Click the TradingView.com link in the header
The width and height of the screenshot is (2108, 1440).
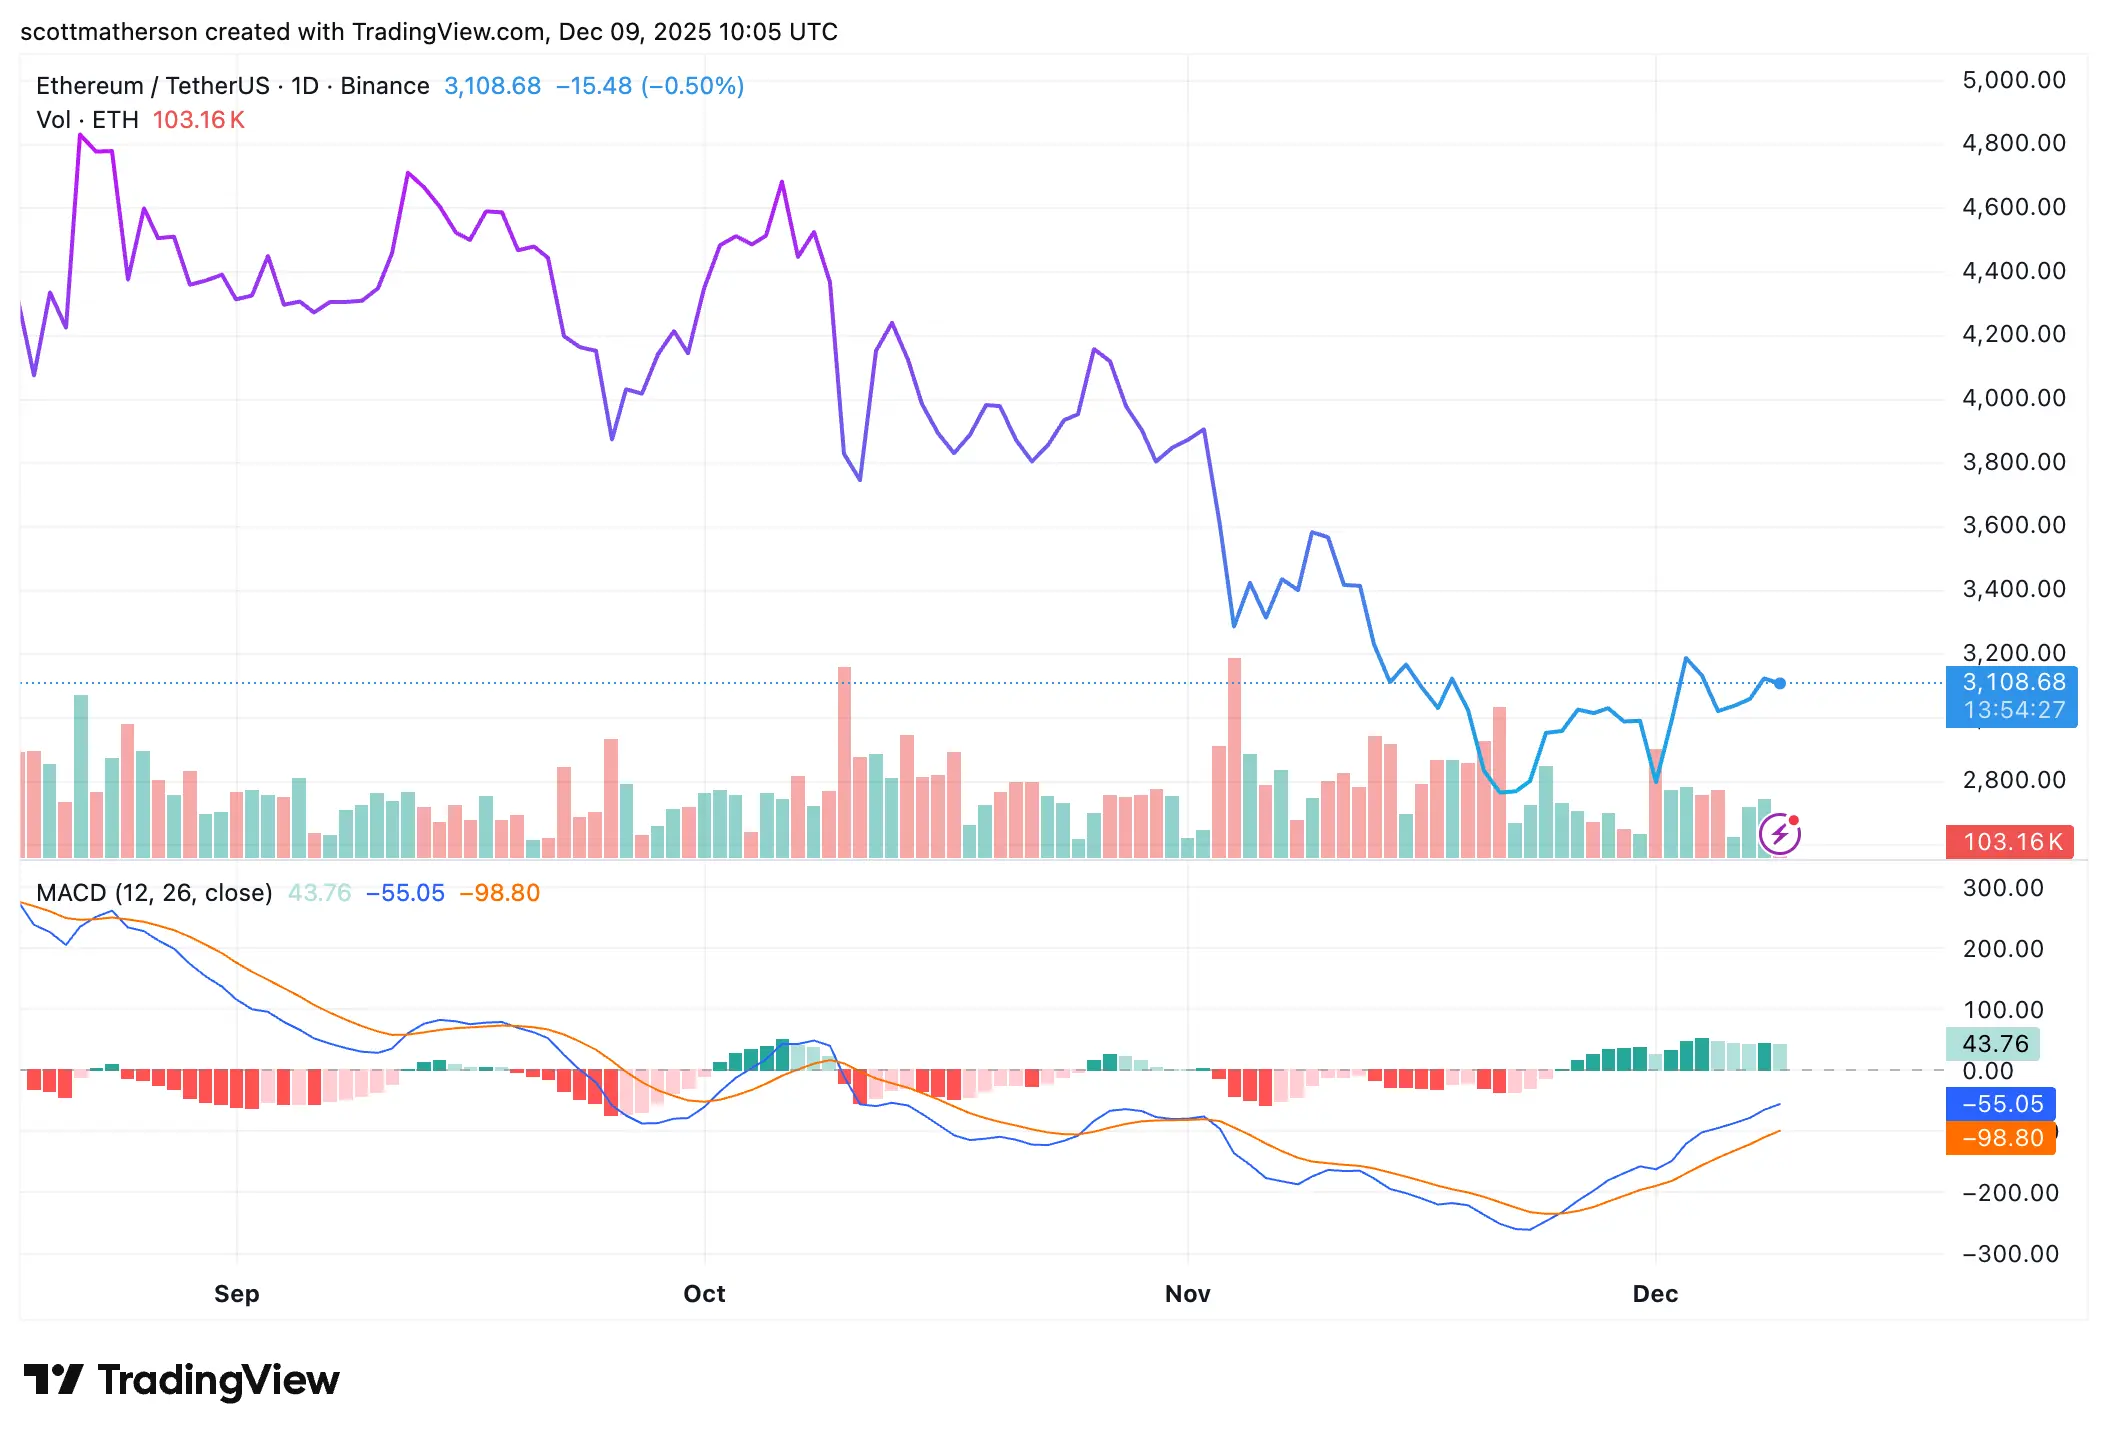coord(448,31)
